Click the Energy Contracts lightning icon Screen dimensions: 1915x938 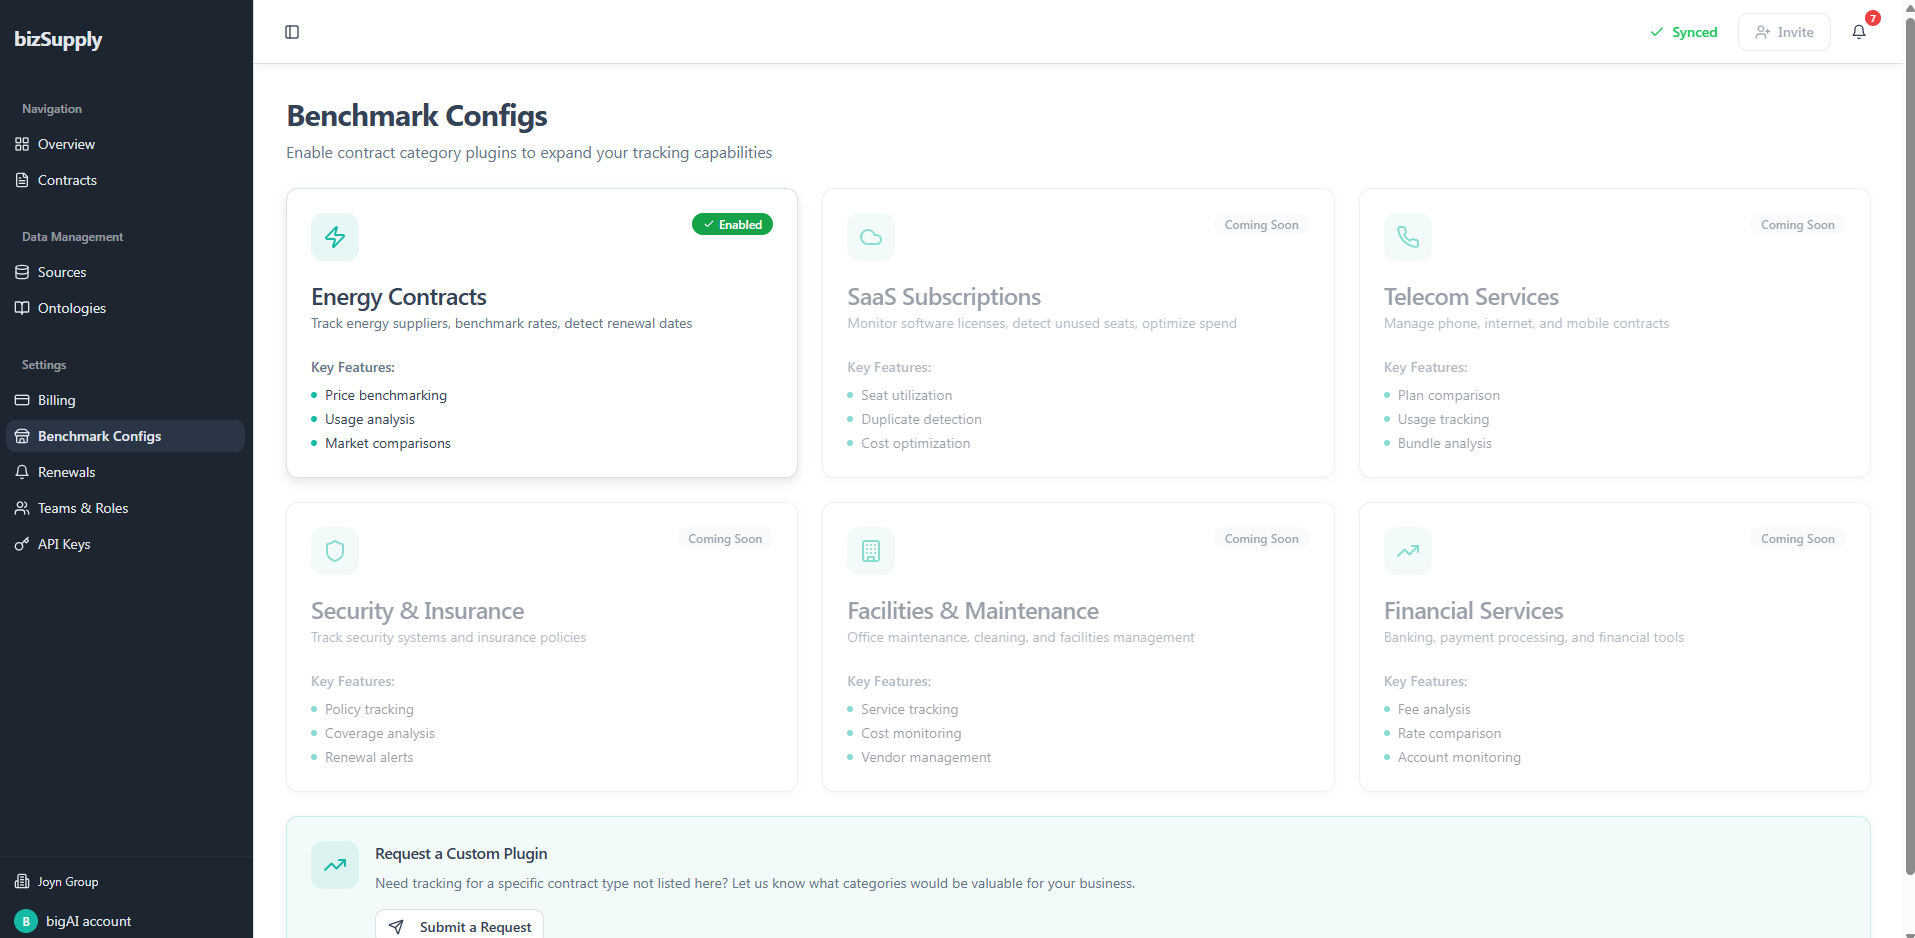coord(335,237)
